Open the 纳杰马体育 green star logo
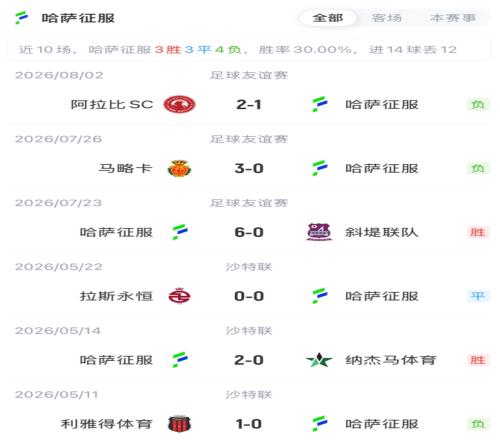Screen dimensions: 500x440 tap(319, 360)
